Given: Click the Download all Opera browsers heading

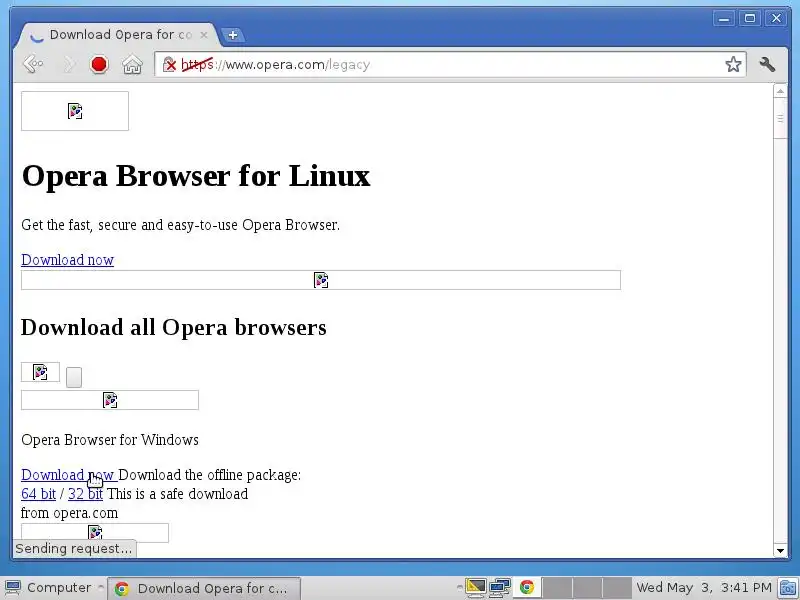Looking at the screenshot, I should (x=173, y=327).
